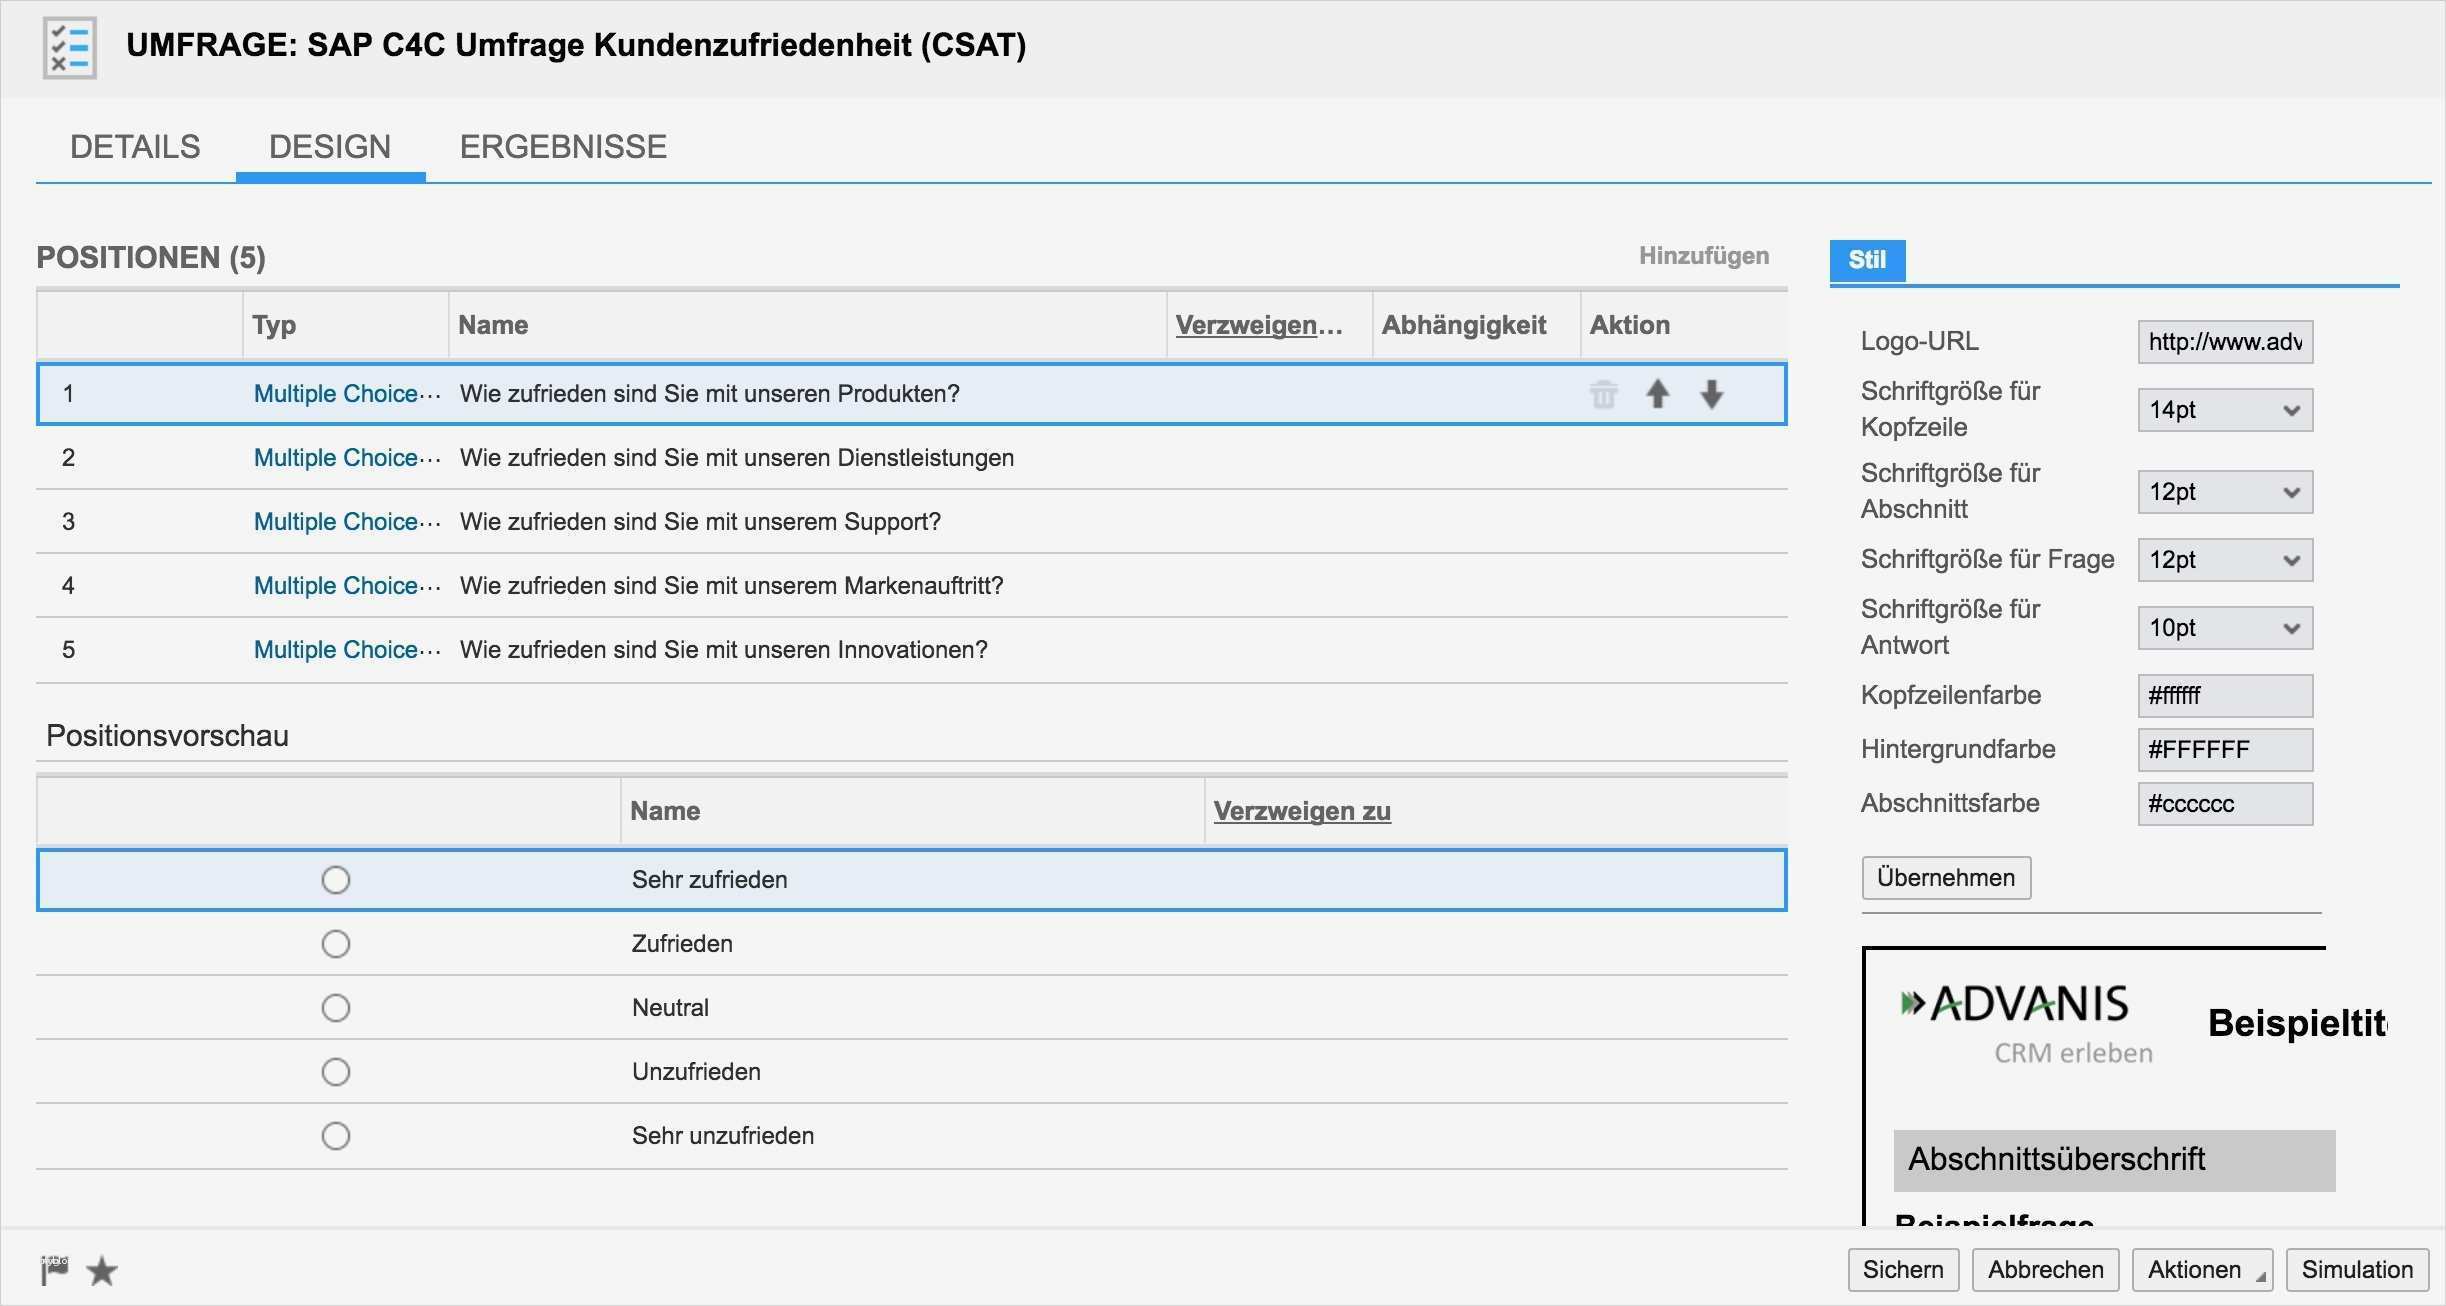Open the ERGEBNISSE tab
Screen dimensions: 2446x1306
[x=563, y=147]
